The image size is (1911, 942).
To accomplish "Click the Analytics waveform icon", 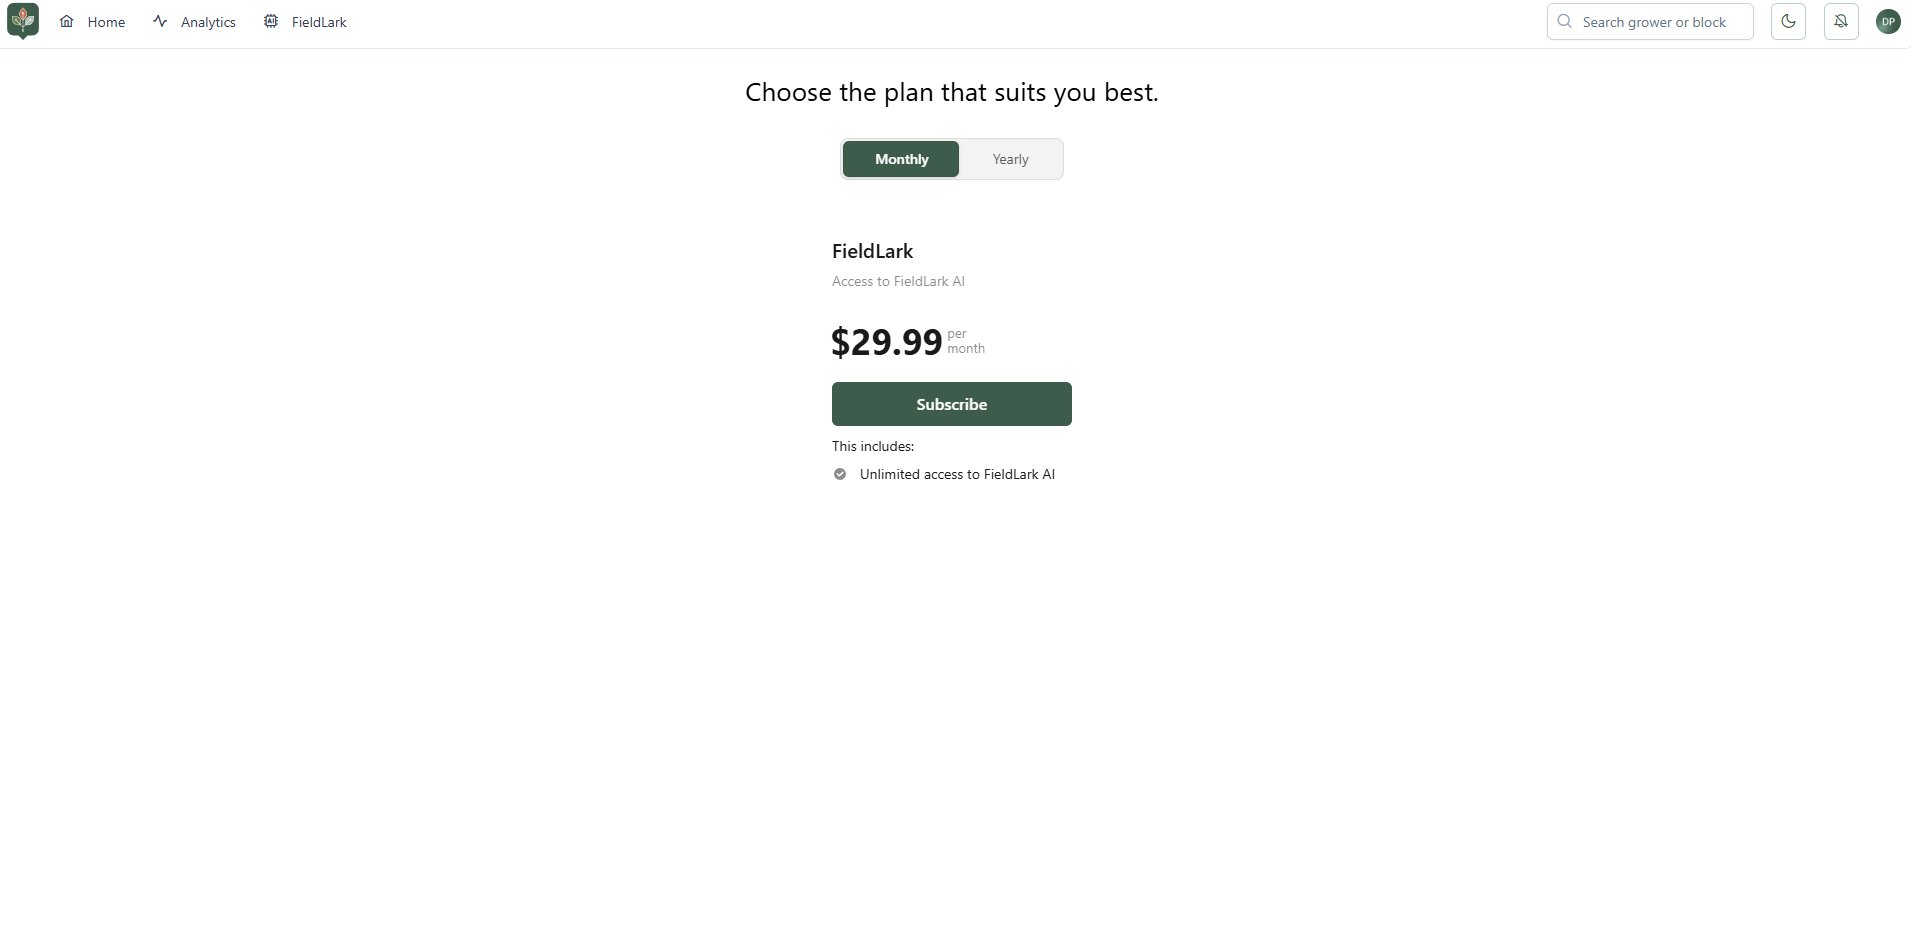I will [160, 21].
